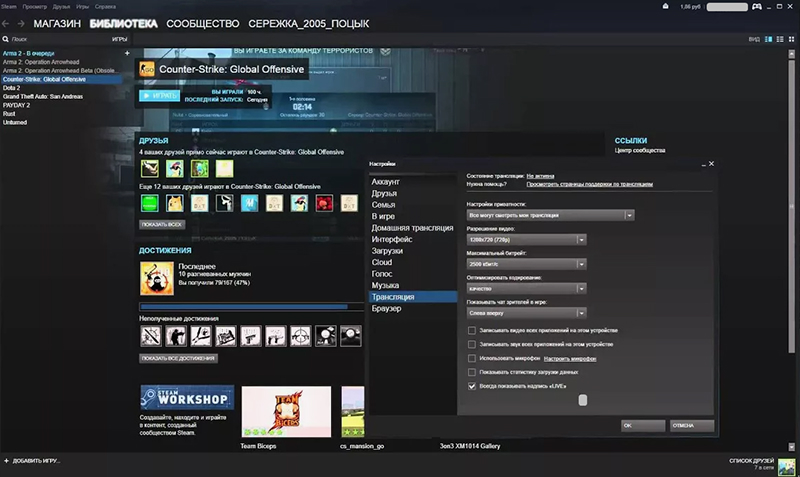This screenshot has height=477, width=800.
Task: Click the plus icon next to ДОБАВИТЬ ИГРУ
Action: pos(6,461)
